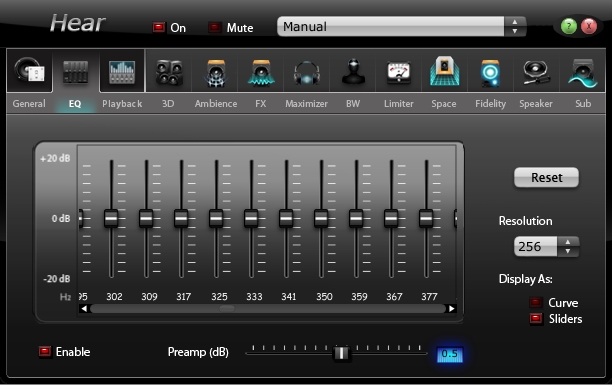
Task: Click the 333 Hz slider handle
Action: coord(251,218)
